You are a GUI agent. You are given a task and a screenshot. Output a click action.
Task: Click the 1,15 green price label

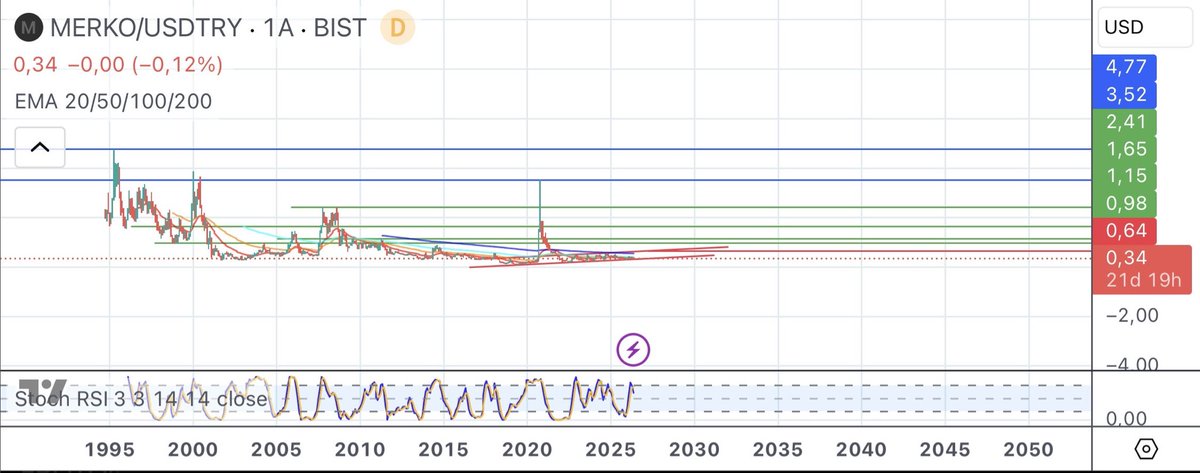coord(1126,177)
